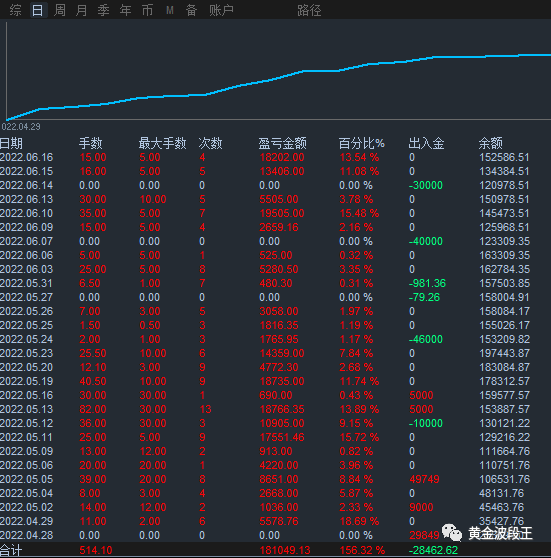Select the 日 daily tab
This screenshot has height=558, width=551.
38,10
